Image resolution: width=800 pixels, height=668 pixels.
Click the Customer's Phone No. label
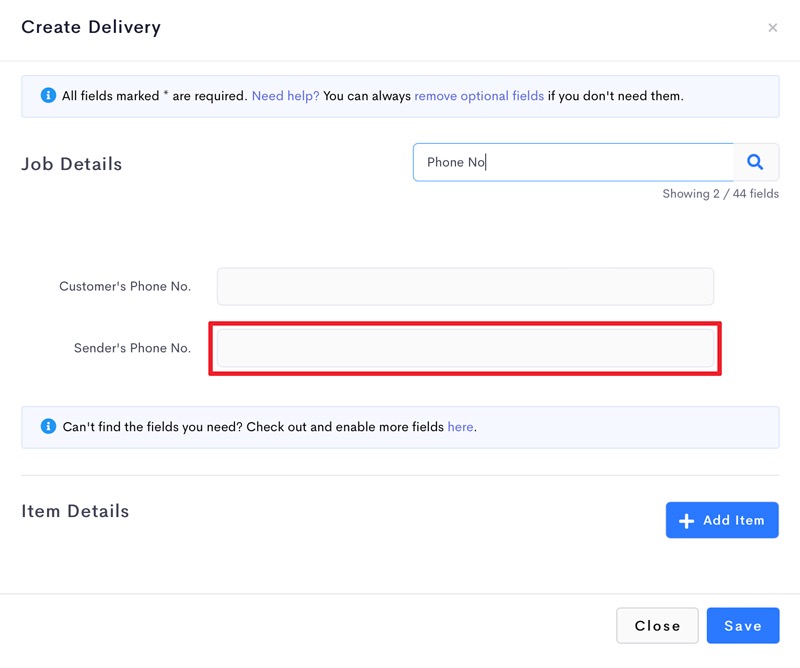125,286
